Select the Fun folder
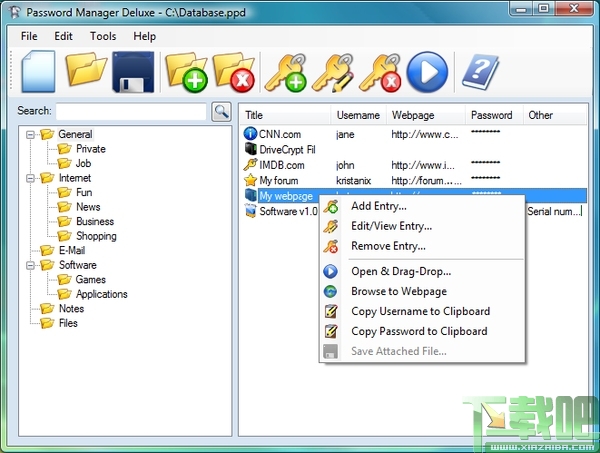 [84, 192]
